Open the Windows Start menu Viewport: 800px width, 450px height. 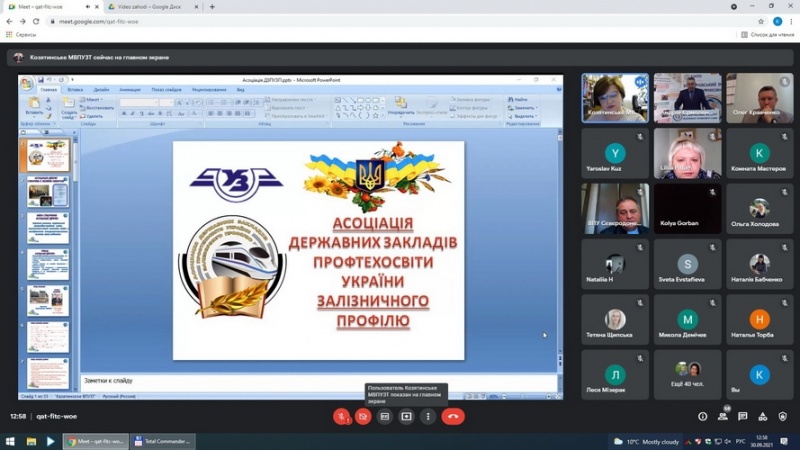pos(9,440)
